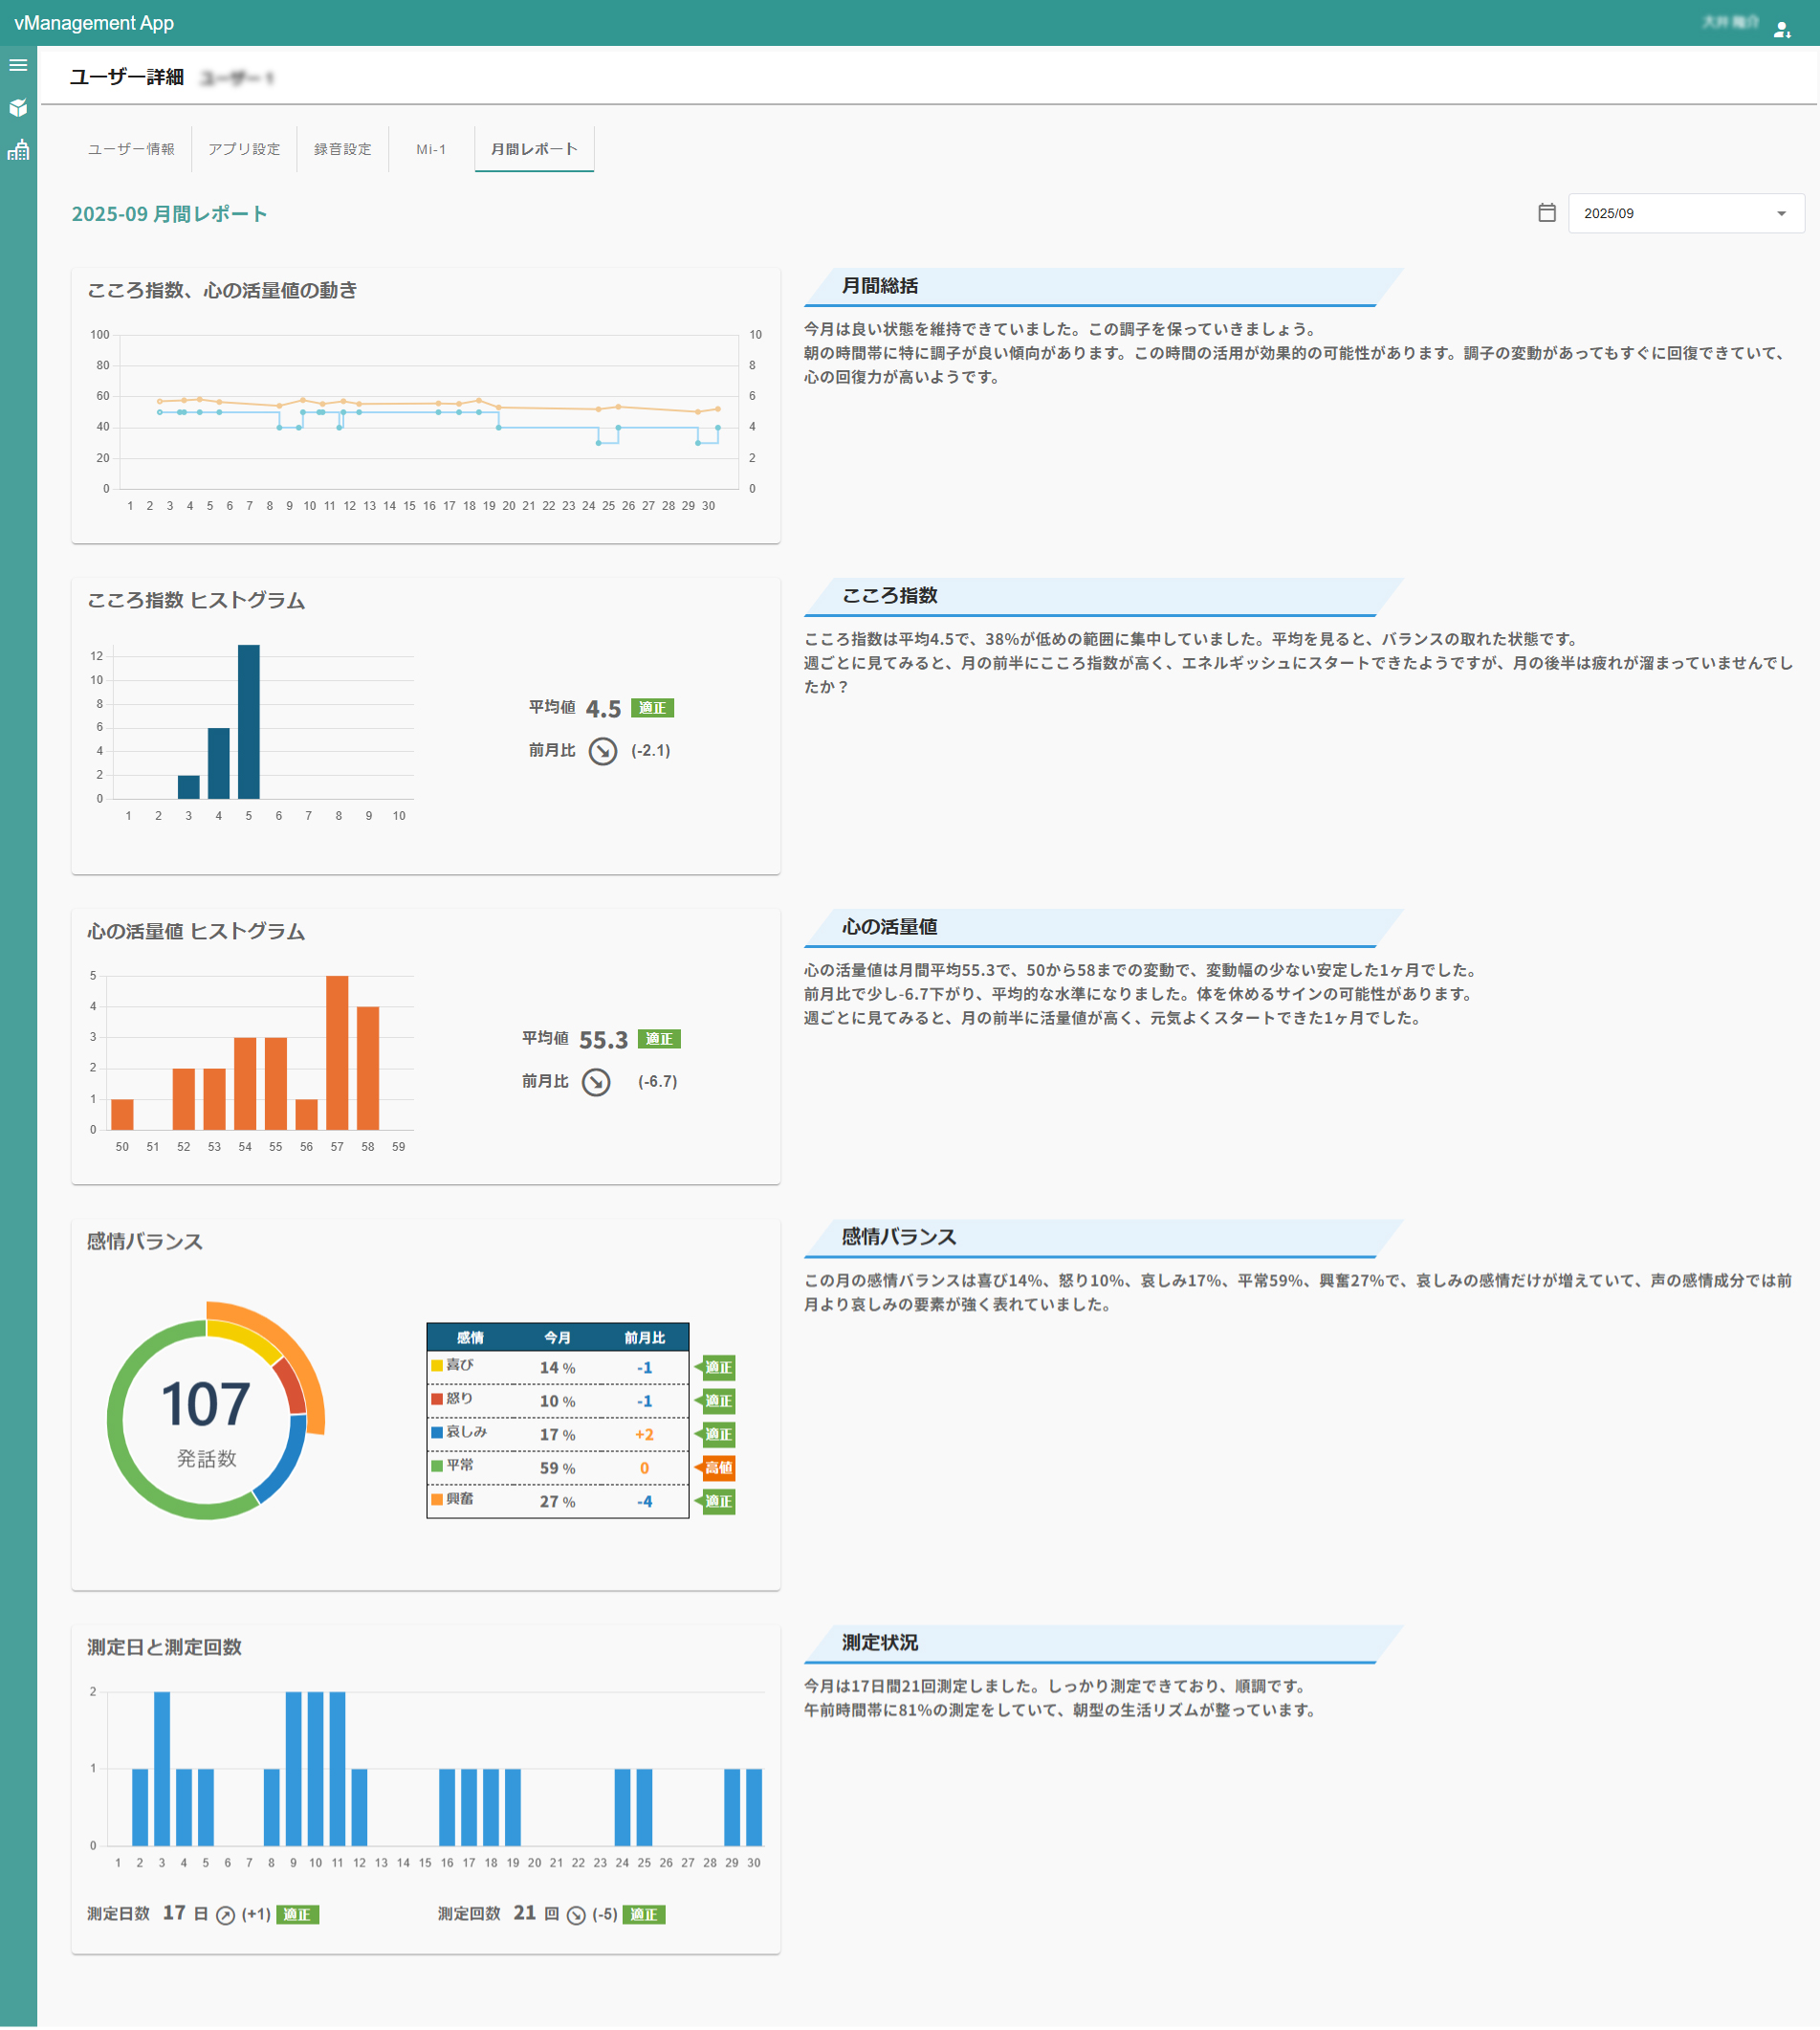This screenshot has width=1820, height=2030.
Task: Select the Mi-1 tab
Action: tap(429, 148)
